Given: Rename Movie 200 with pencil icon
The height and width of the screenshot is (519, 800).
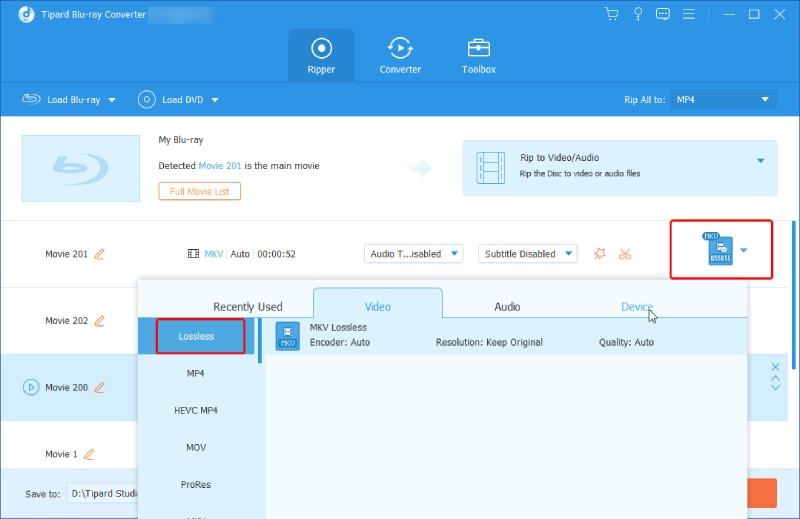Looking at the screenshot, I should [99, 387].
